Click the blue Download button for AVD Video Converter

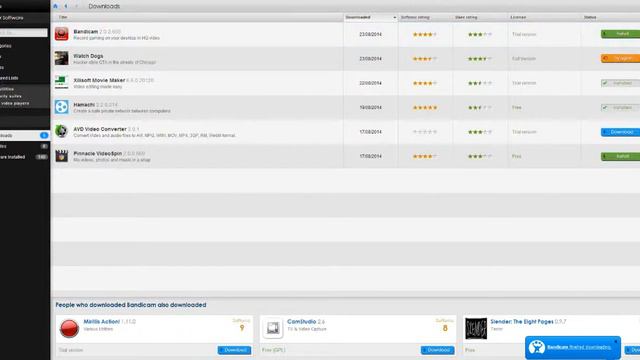[620, 132]
